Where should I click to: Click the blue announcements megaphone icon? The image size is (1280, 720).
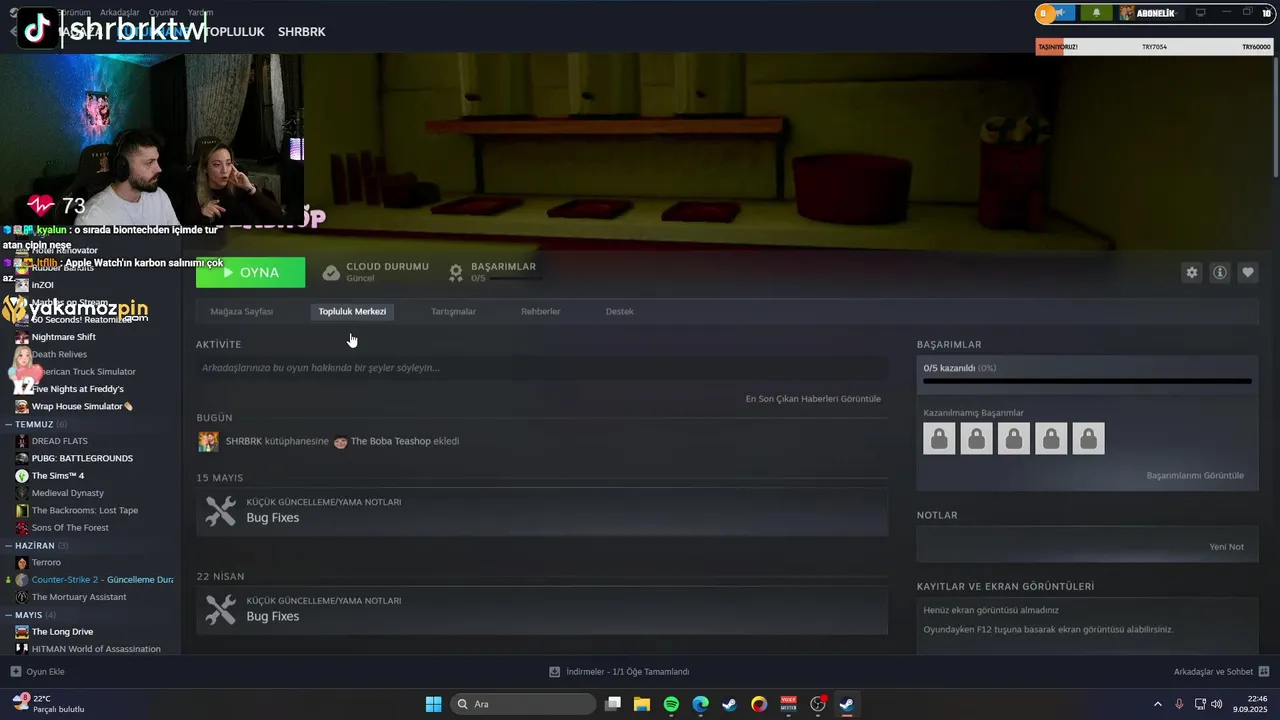tap(1062, 13)
